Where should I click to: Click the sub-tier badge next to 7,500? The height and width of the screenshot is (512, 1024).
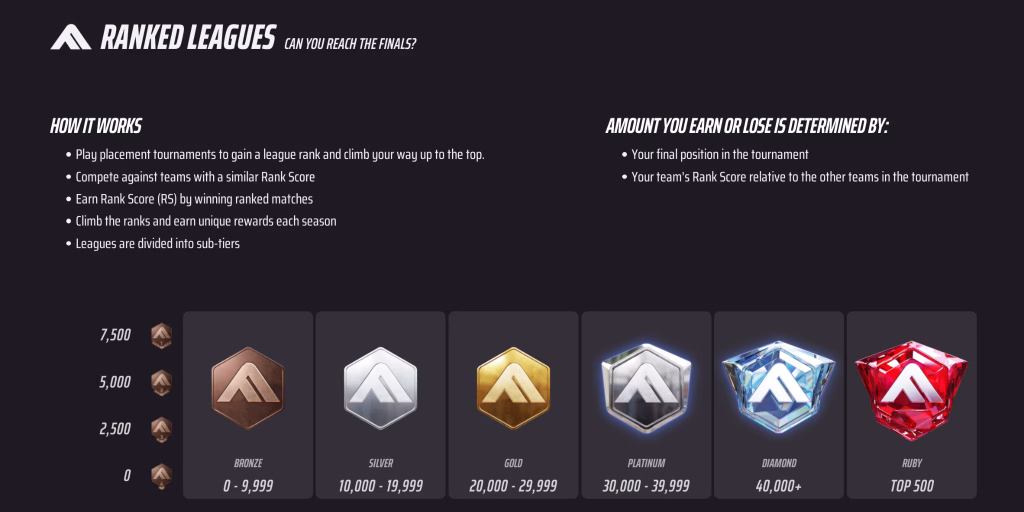[161, 336]
